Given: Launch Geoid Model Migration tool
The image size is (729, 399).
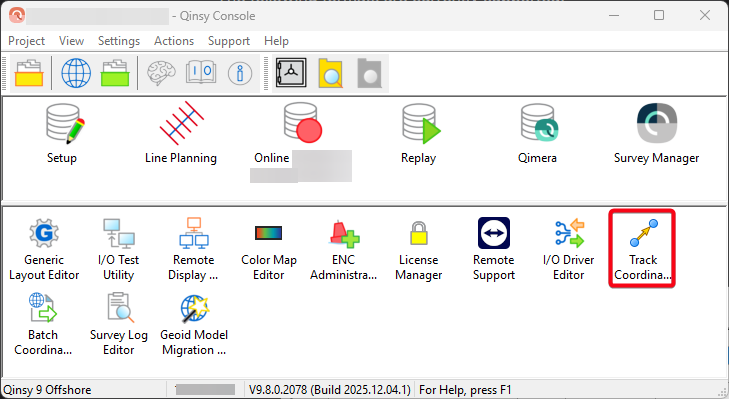Looking at the screenshot, I should point(194,325).
